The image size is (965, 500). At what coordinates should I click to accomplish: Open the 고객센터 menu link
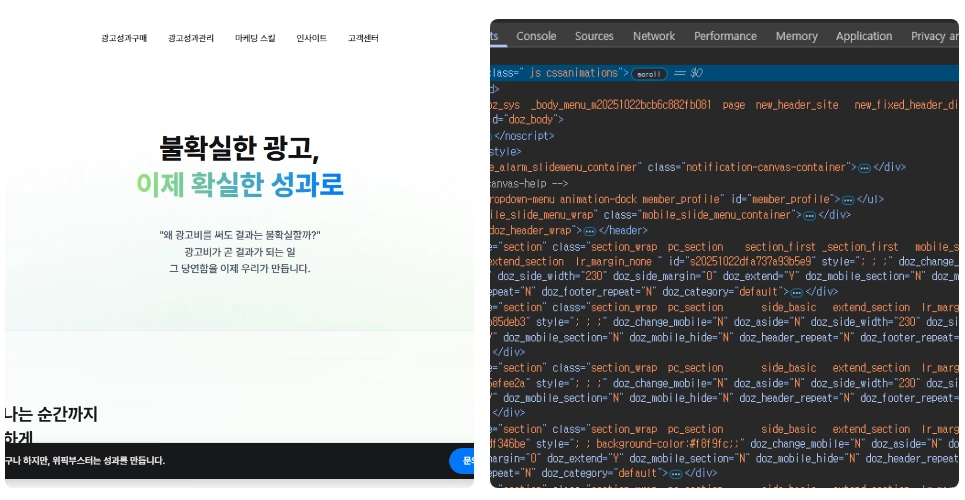363,38
